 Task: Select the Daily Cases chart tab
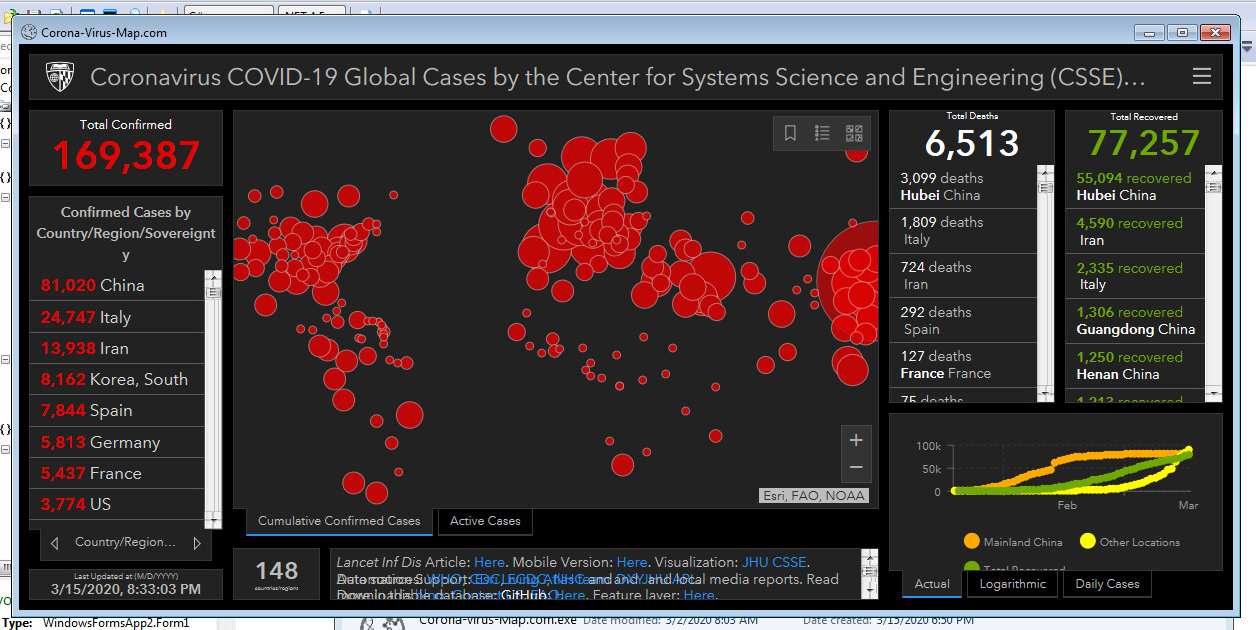tap(1107, 584)
